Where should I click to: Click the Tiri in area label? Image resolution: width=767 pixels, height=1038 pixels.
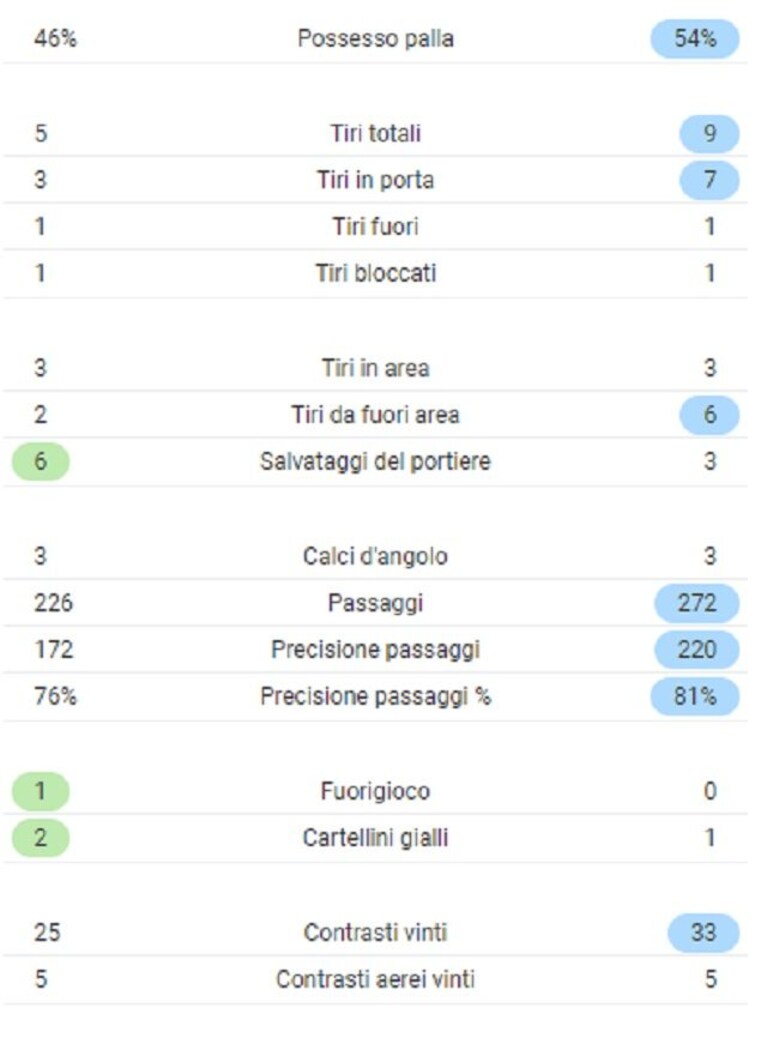(x=375, y=367)
